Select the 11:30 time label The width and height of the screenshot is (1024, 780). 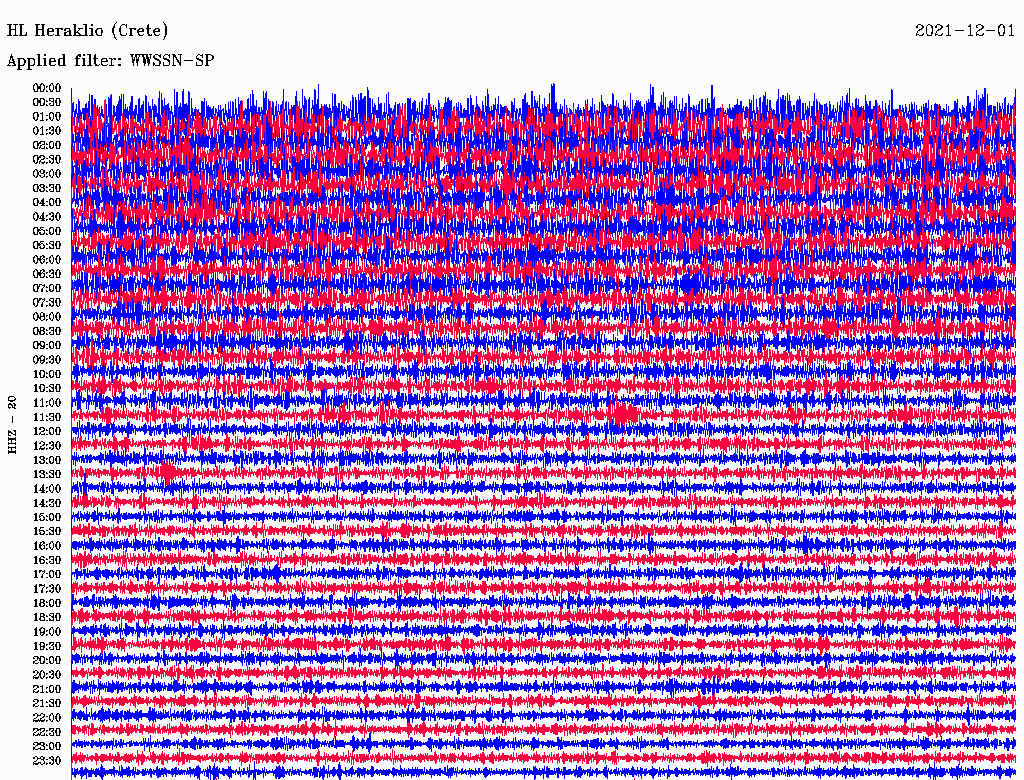(46, 417)
